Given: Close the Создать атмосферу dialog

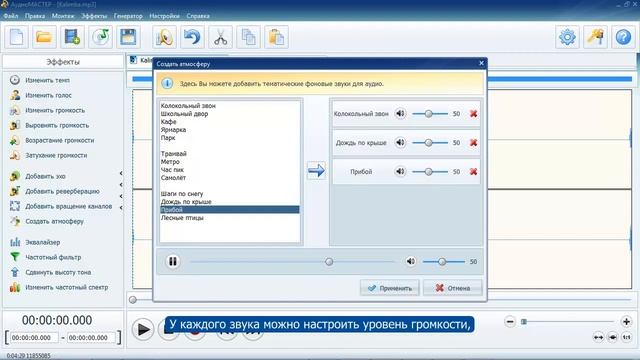Looking at the screenshot, I should tap(481, 63).
